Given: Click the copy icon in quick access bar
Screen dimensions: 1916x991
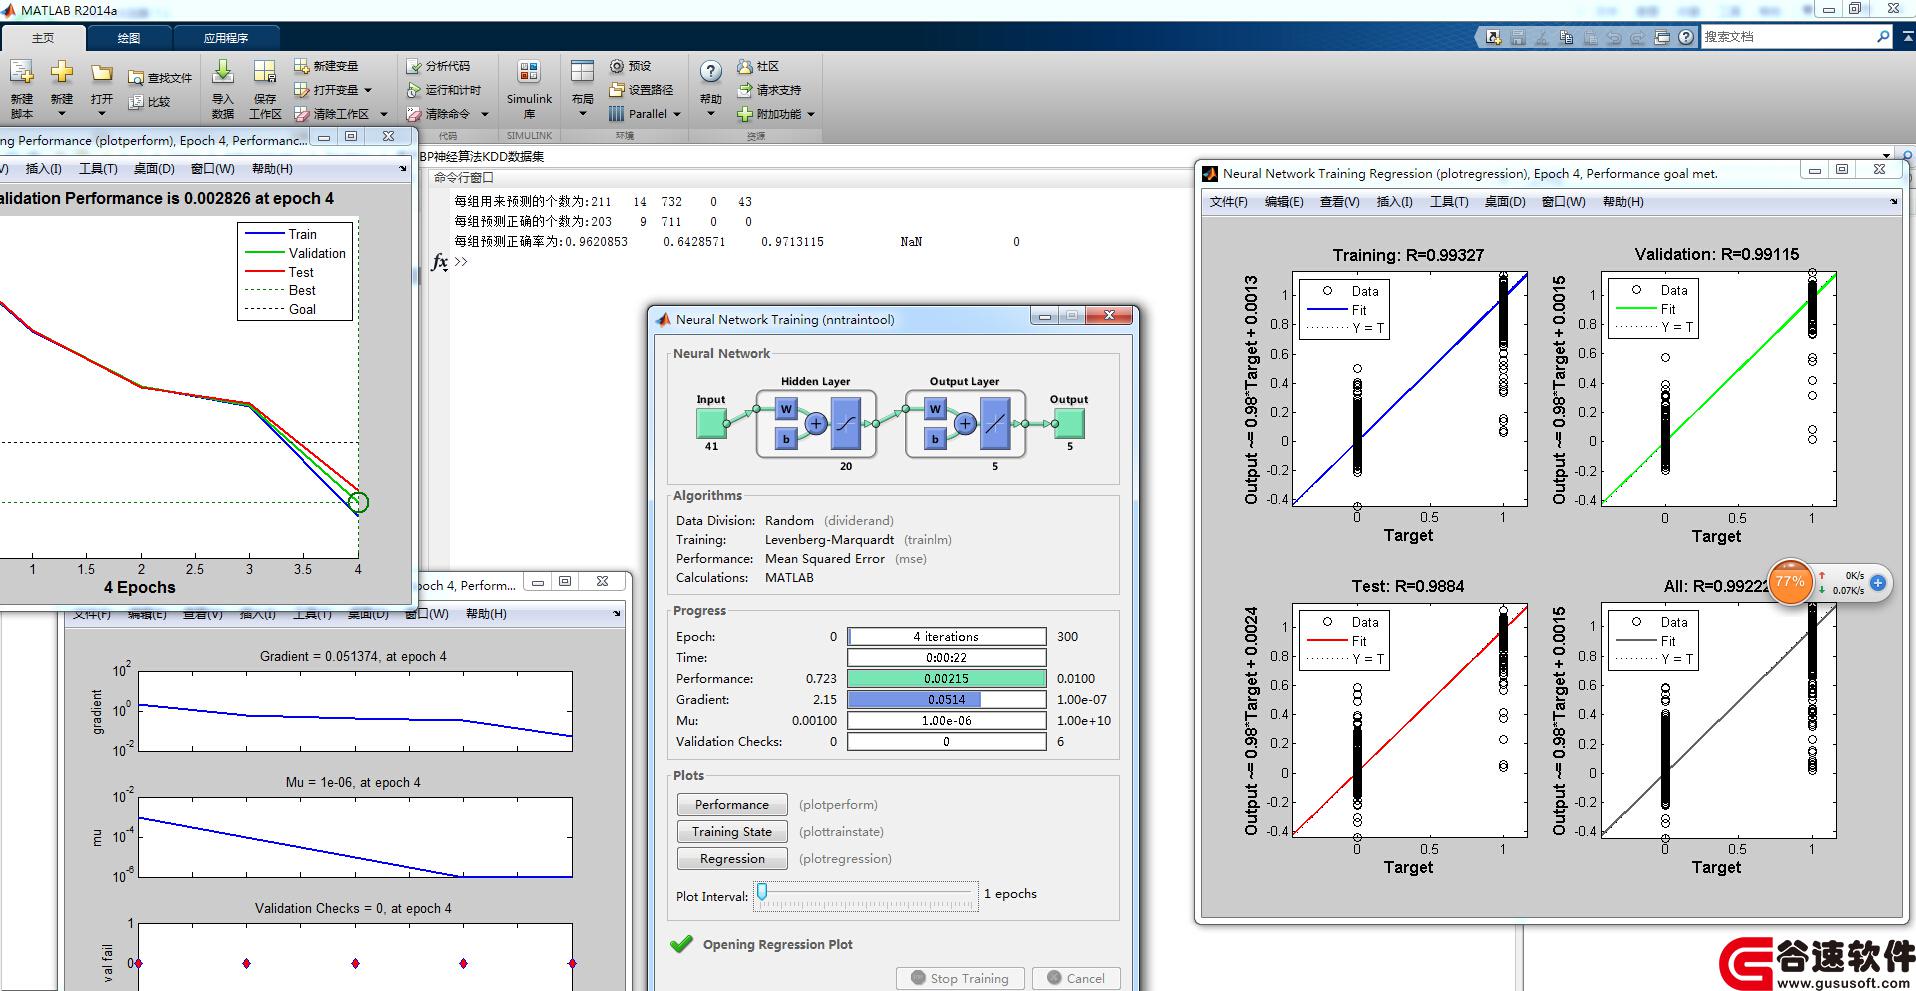Looking at the screenshot, I should pyautogui.click(x=1566, y=37).
